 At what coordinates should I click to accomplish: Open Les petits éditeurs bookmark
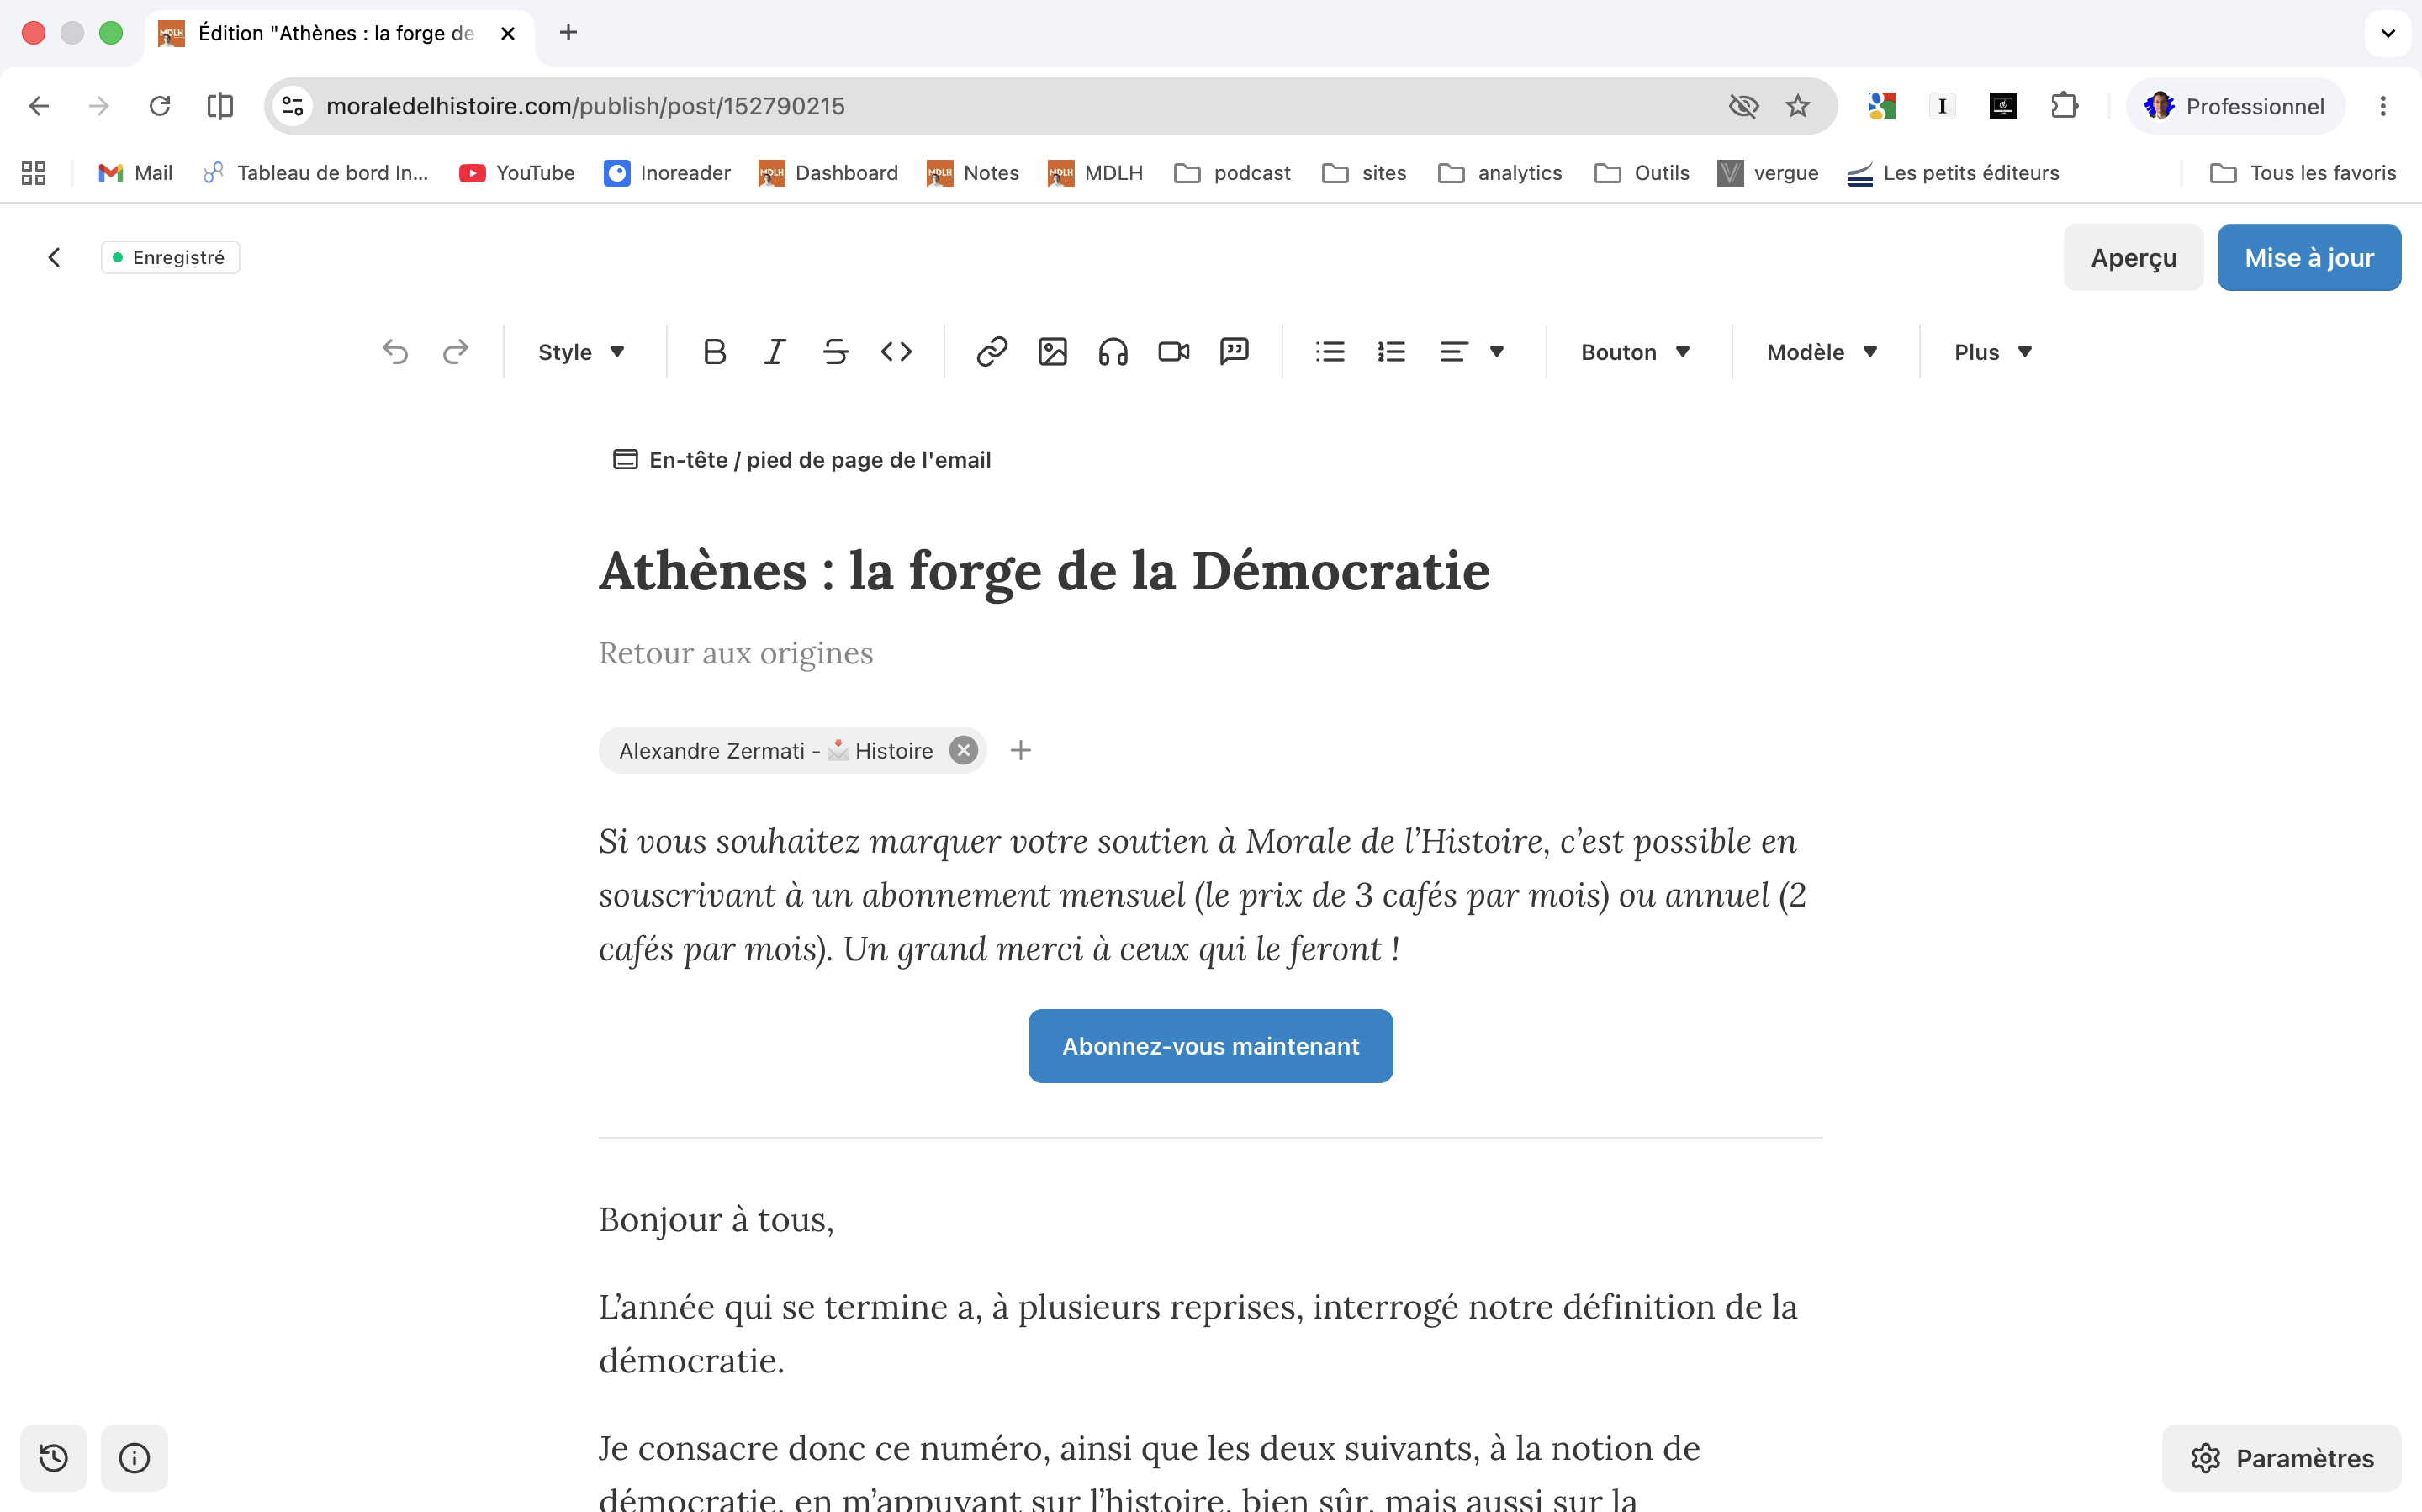point(1953,173)
